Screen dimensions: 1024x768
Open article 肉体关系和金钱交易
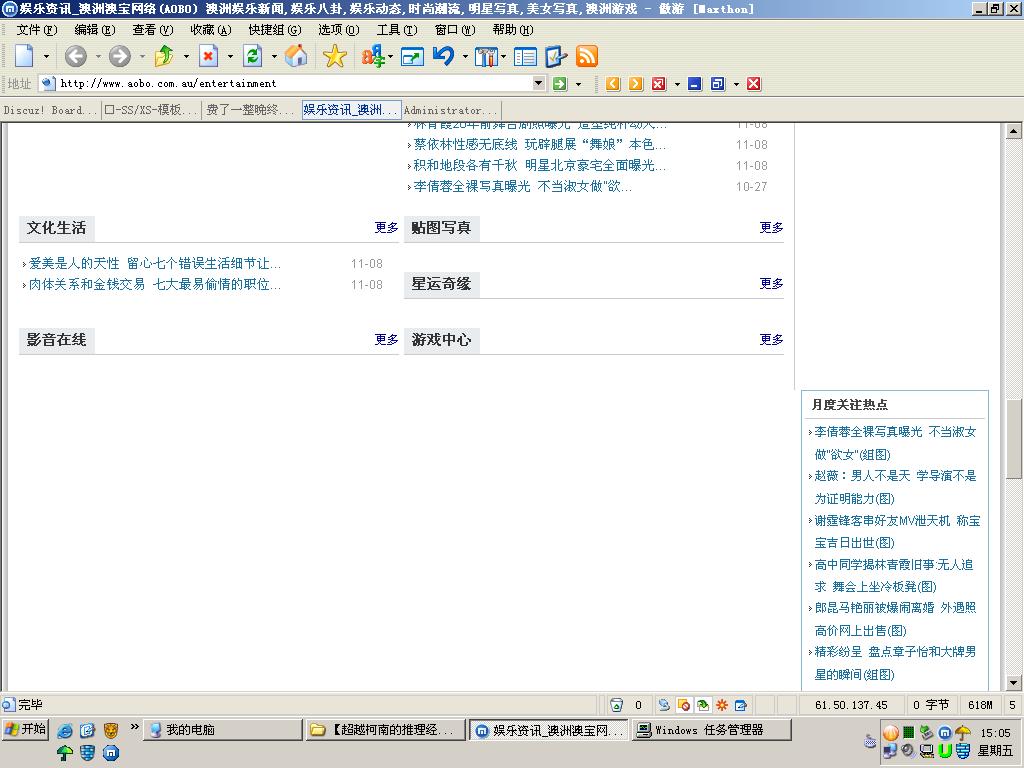(155, 285)
